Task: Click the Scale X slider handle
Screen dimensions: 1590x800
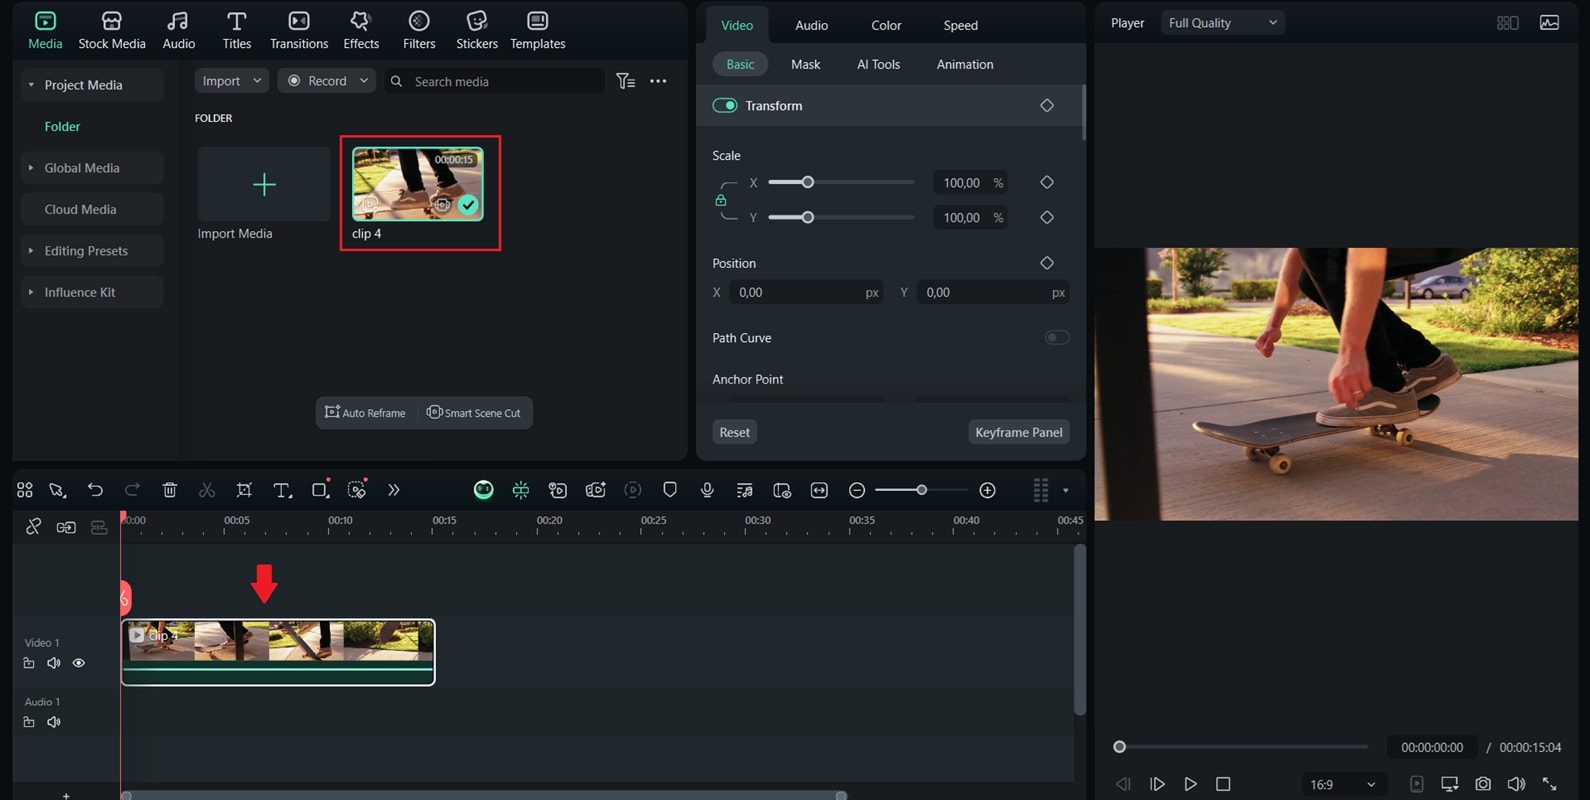Action: coord(808,182)
